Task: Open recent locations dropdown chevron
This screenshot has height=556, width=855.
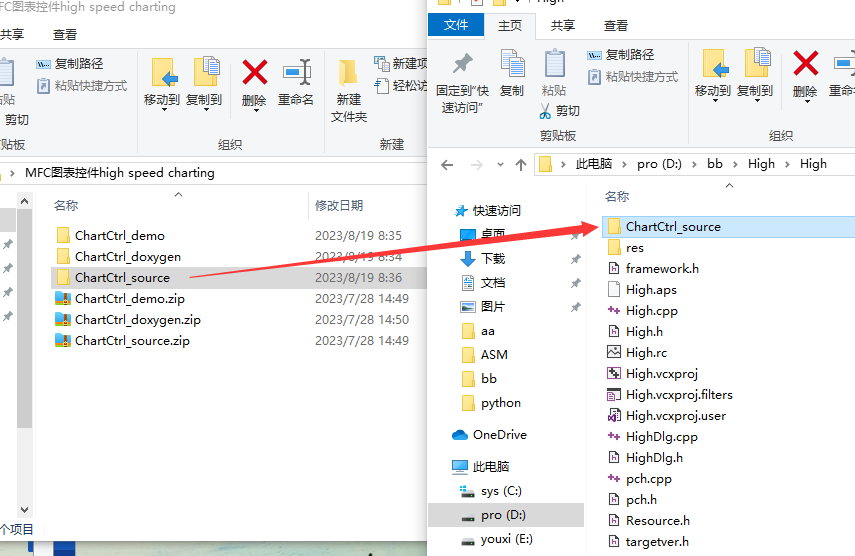Action: [500, 165]
